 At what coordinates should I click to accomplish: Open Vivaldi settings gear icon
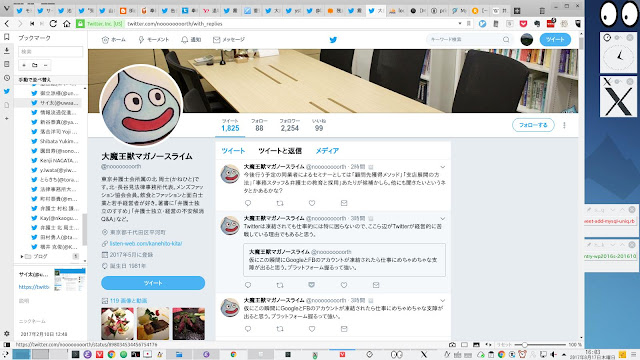(7, 333)
